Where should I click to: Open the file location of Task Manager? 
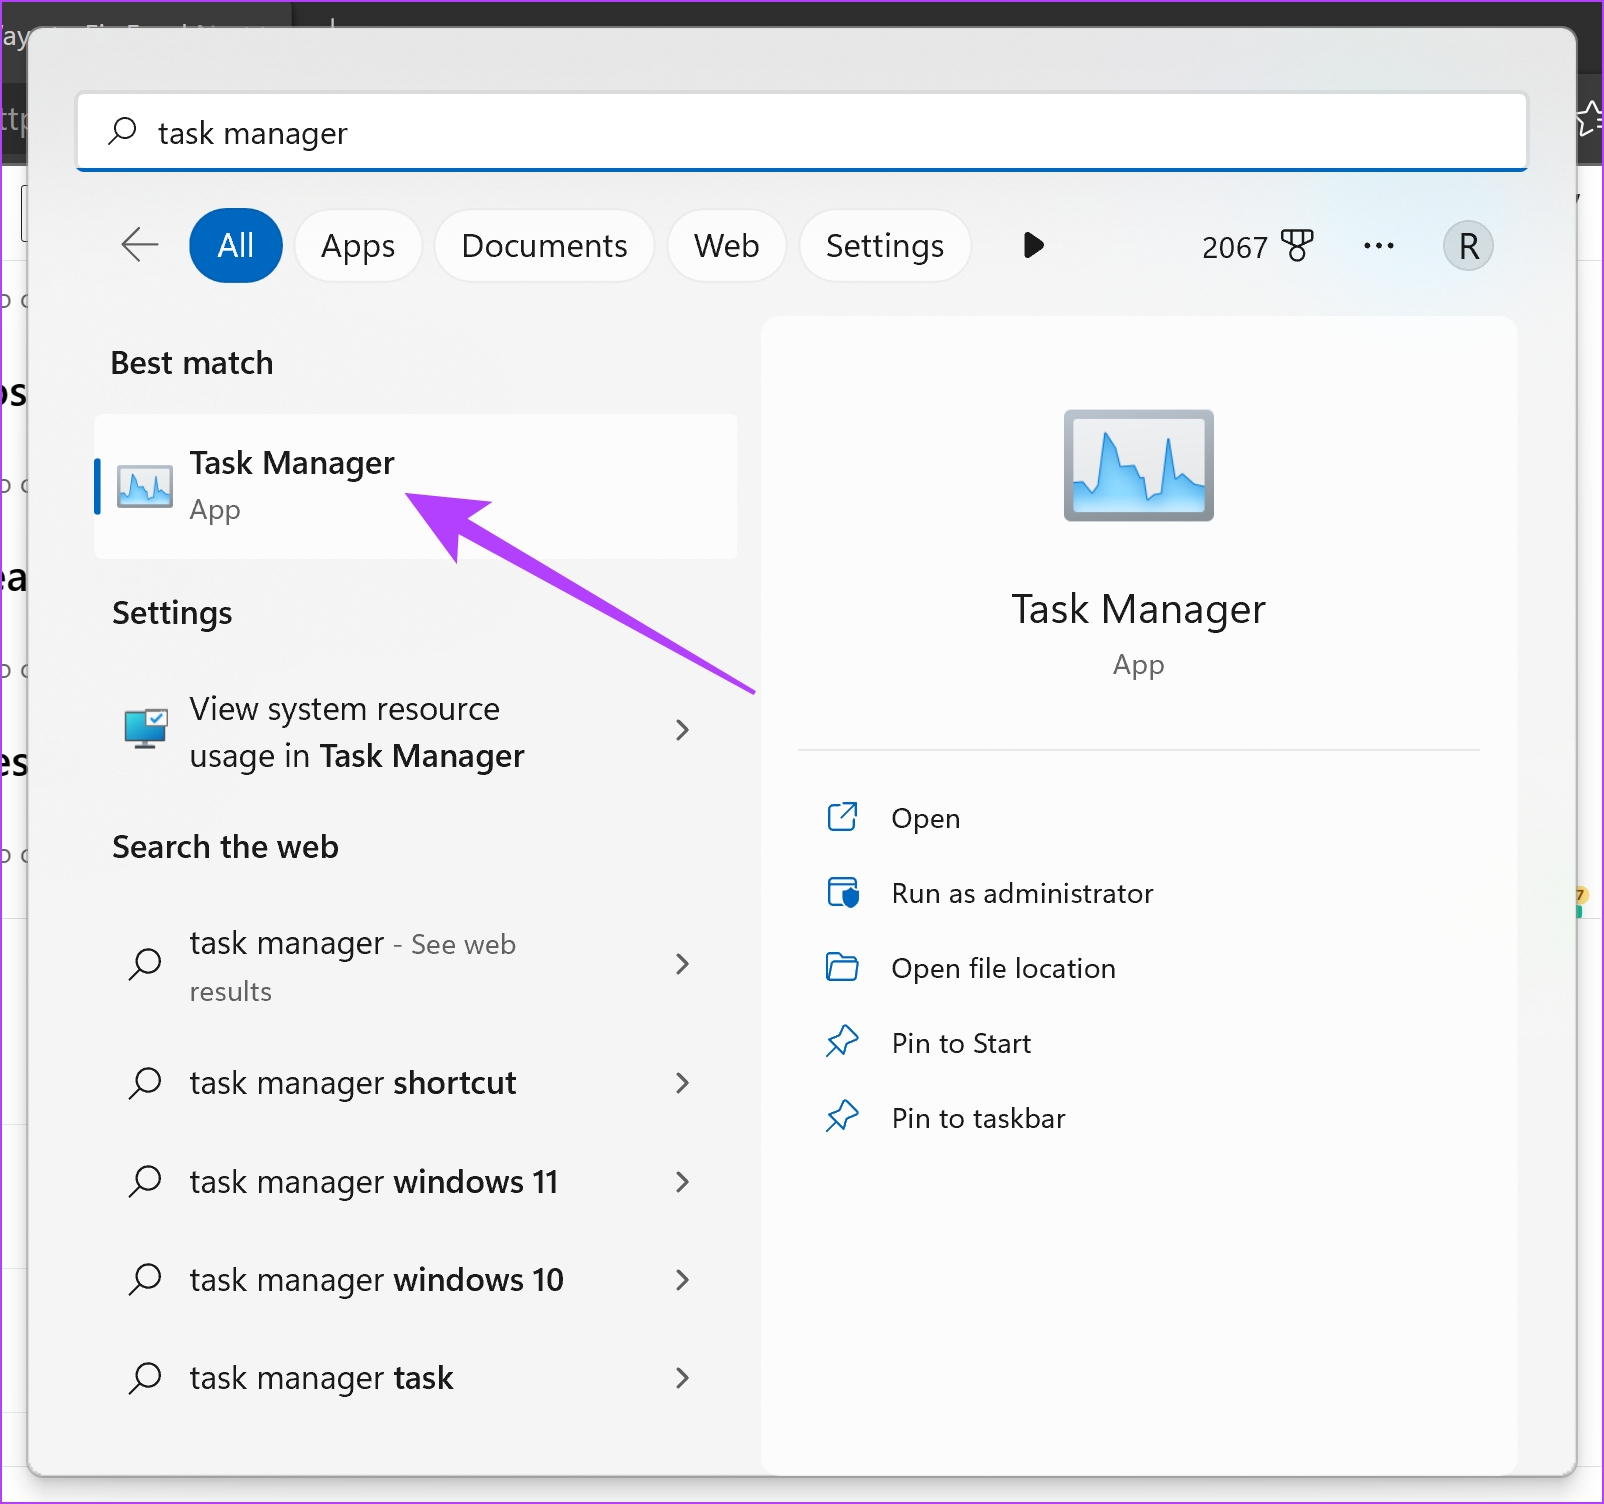click(1003, 968)
